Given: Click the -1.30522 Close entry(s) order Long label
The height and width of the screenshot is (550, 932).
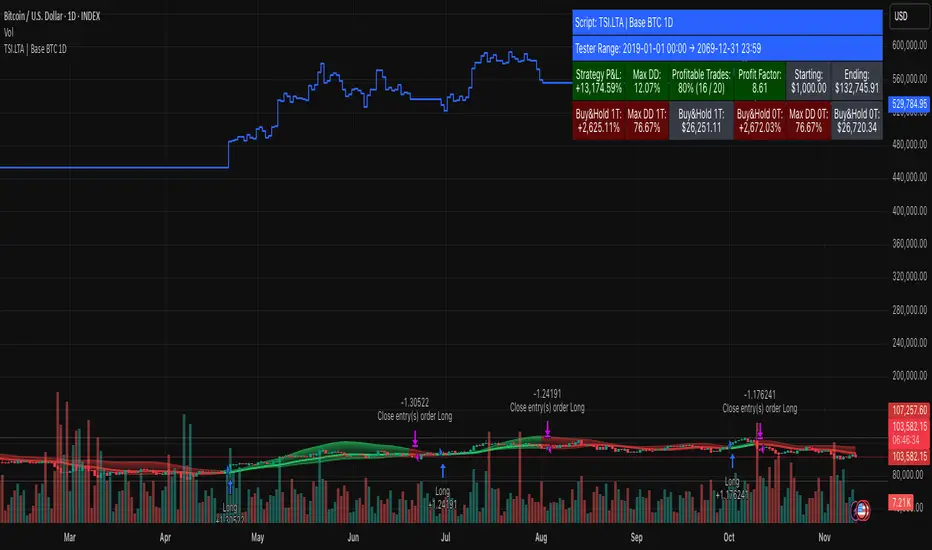Looking at the screenshot, I should [x=415, y=410].
